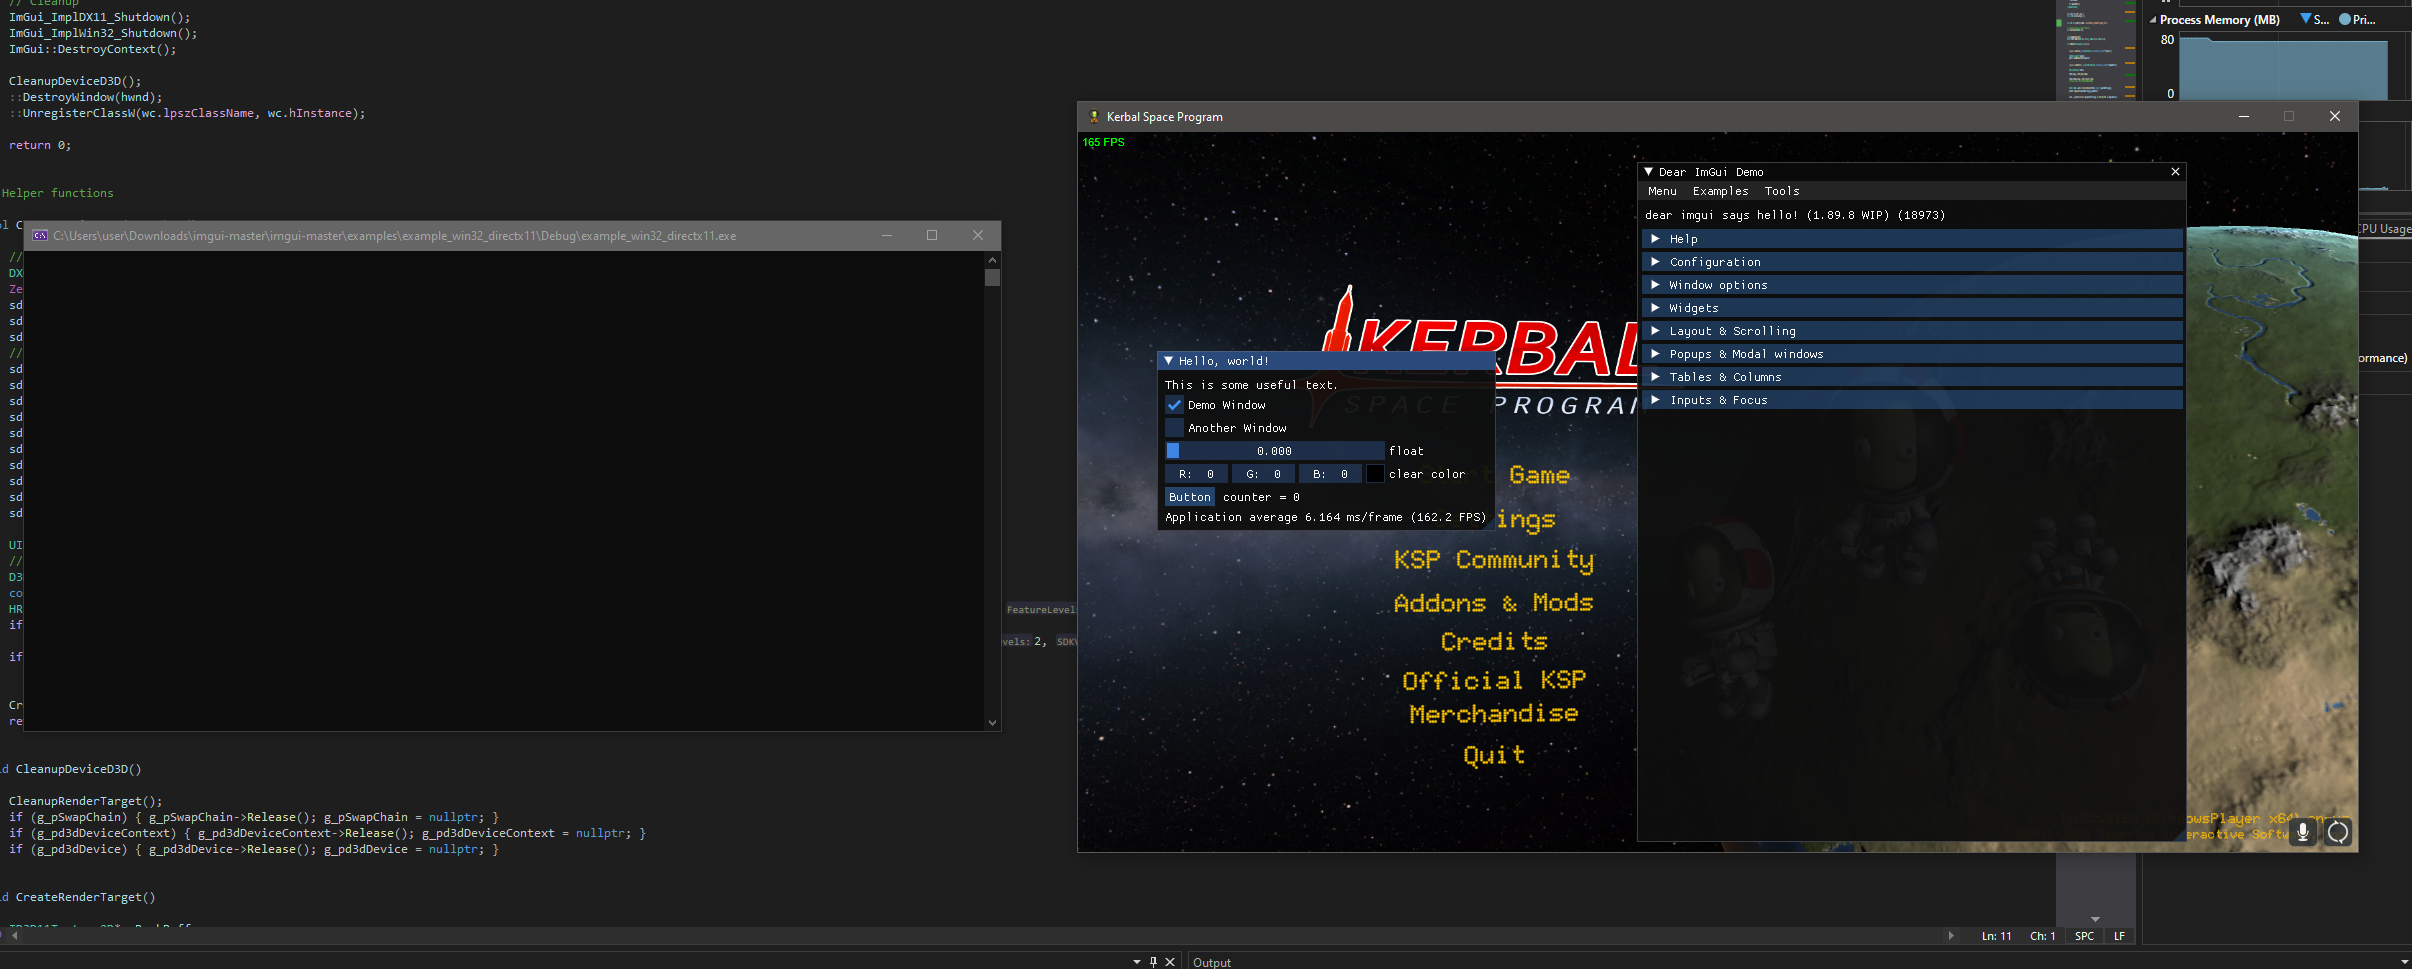
Task: Click console window scrollbar up arrow
Action: (992, 259)
